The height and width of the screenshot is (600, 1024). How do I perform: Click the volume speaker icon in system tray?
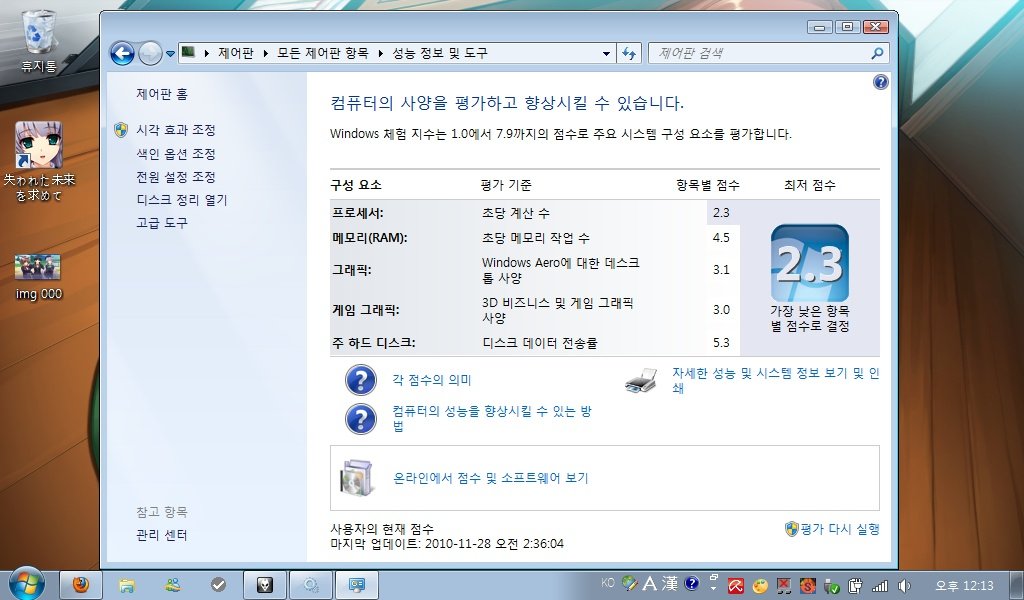point(904,585)
